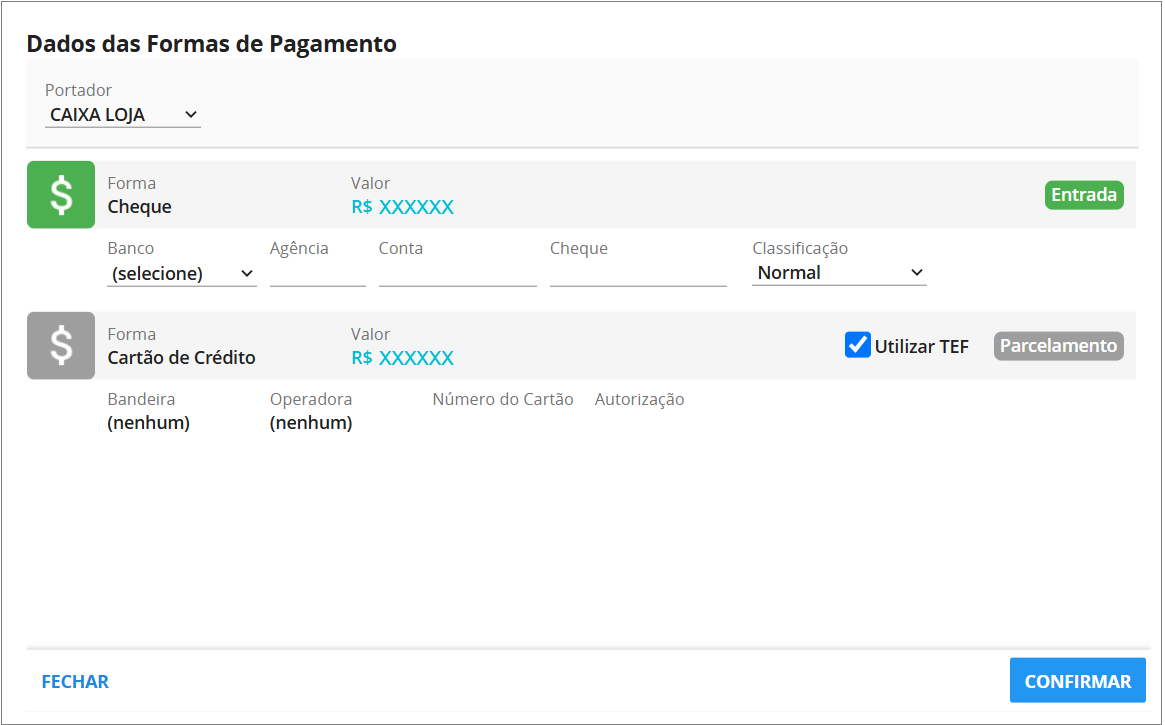Click the gray dollar icon for Cartão de Crédito
This screenshot has height=725, width=1165.
pyautogui.click(x=61, y=346)
